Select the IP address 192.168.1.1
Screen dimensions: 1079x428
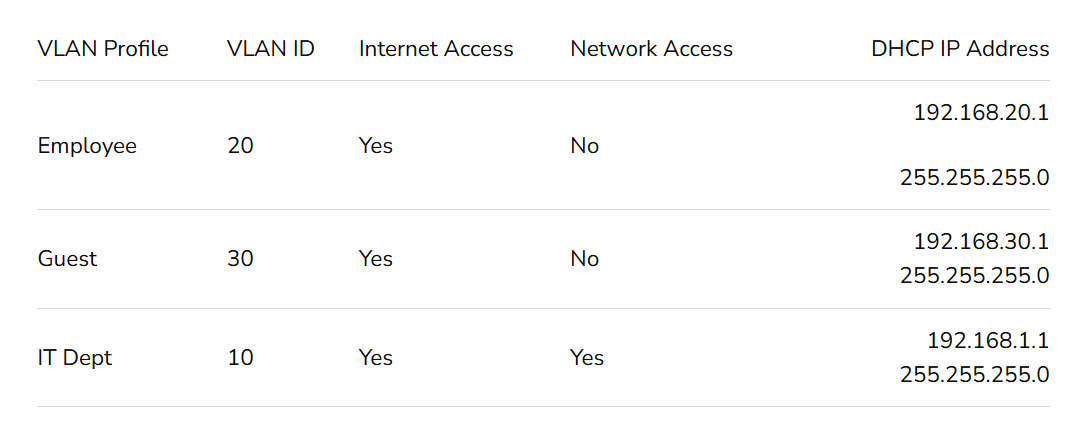987,341
